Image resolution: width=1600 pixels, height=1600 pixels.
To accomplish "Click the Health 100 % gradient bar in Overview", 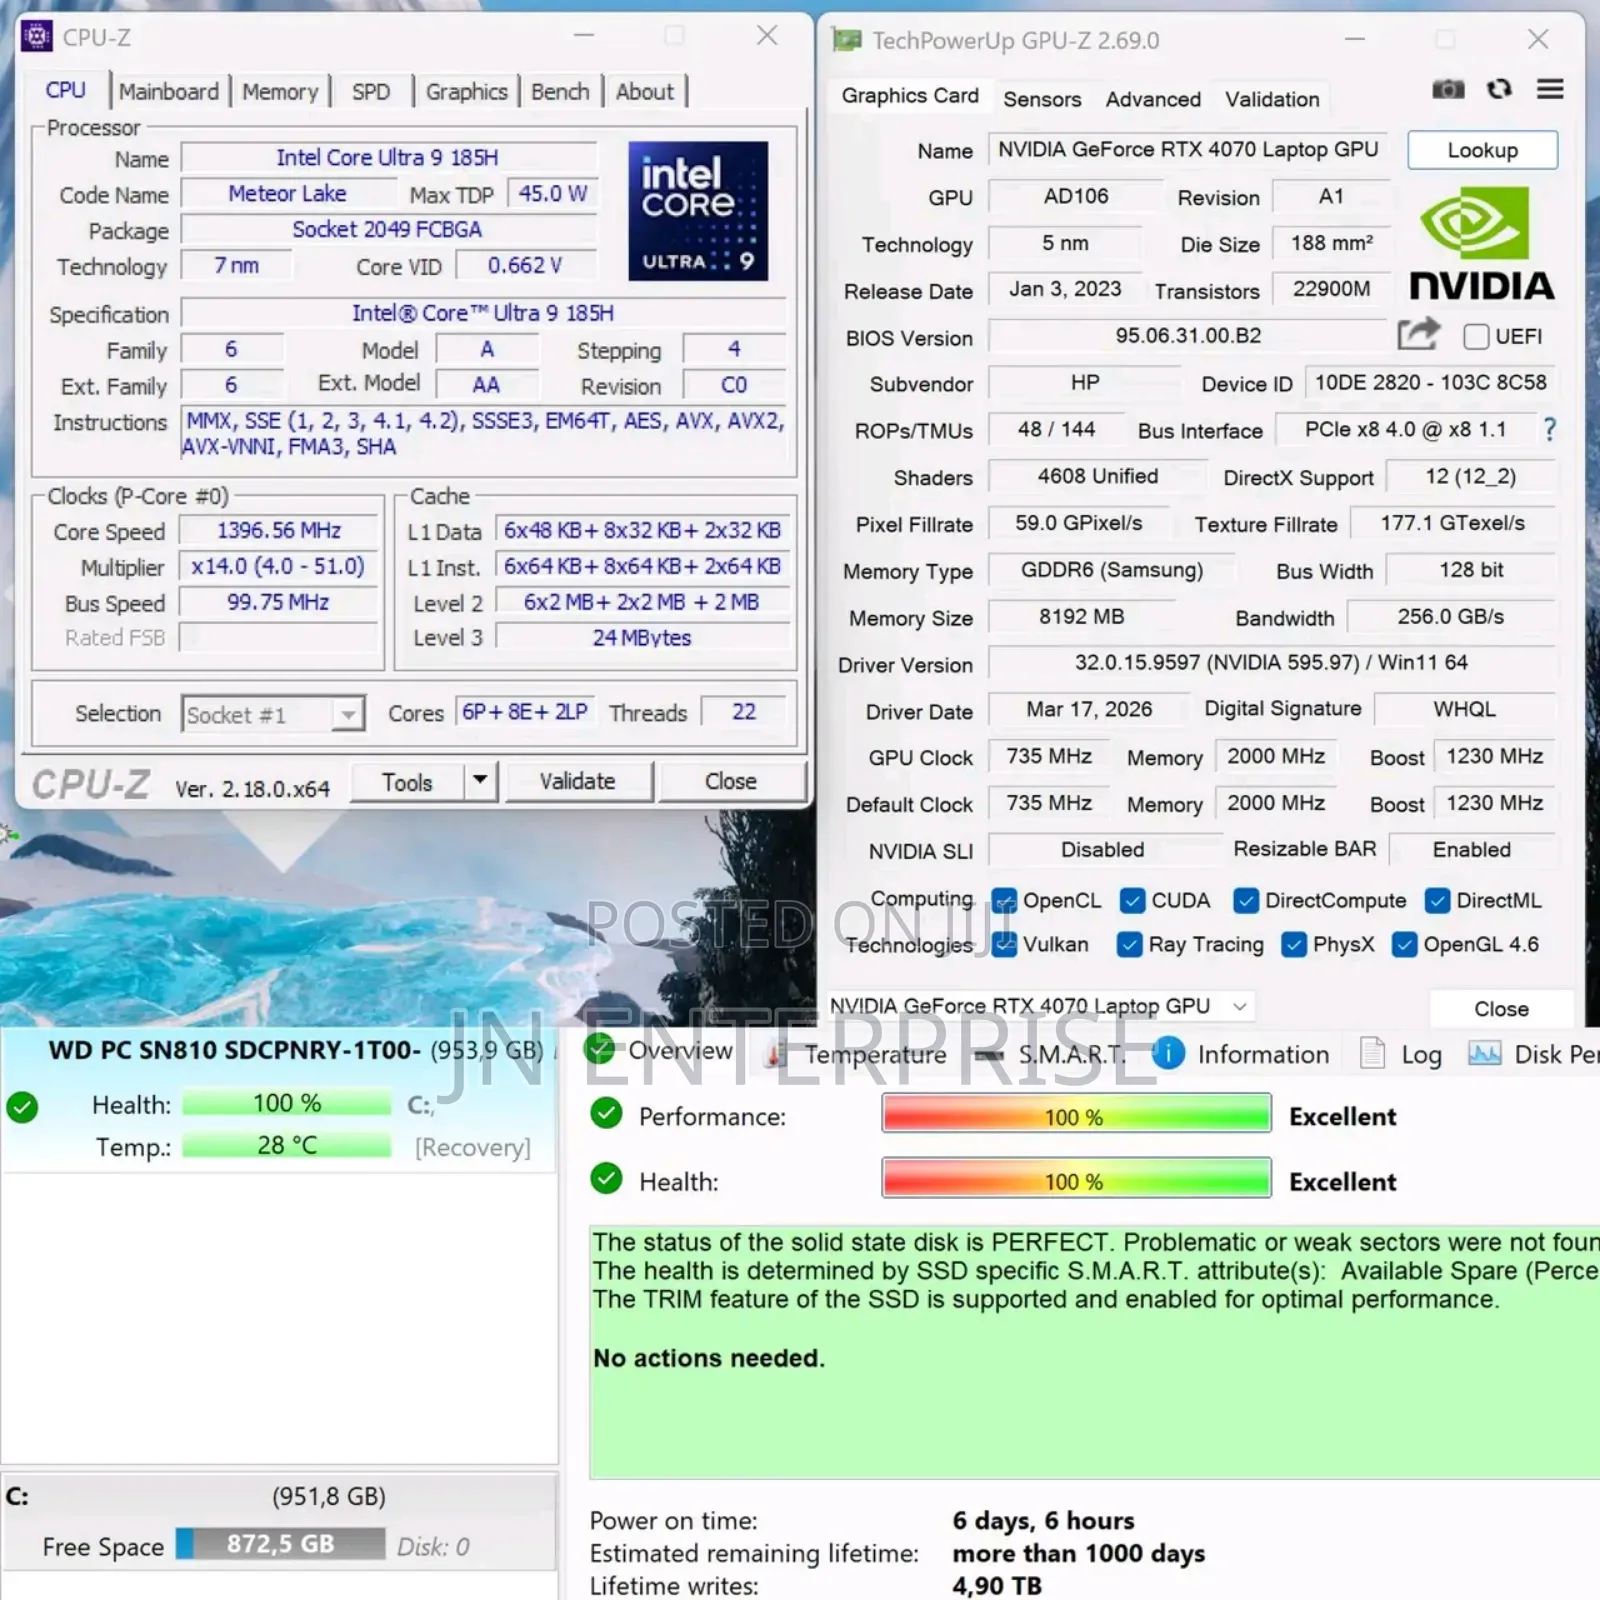I will click(x=1076, y=1179).
